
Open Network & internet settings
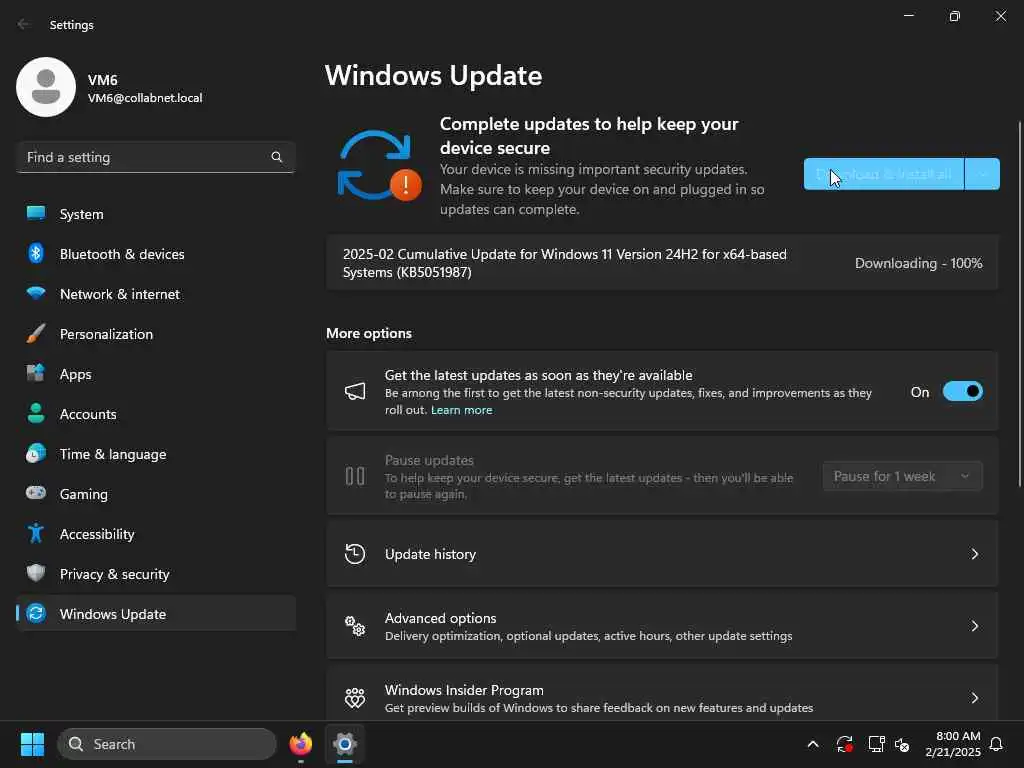click(155, 294)
